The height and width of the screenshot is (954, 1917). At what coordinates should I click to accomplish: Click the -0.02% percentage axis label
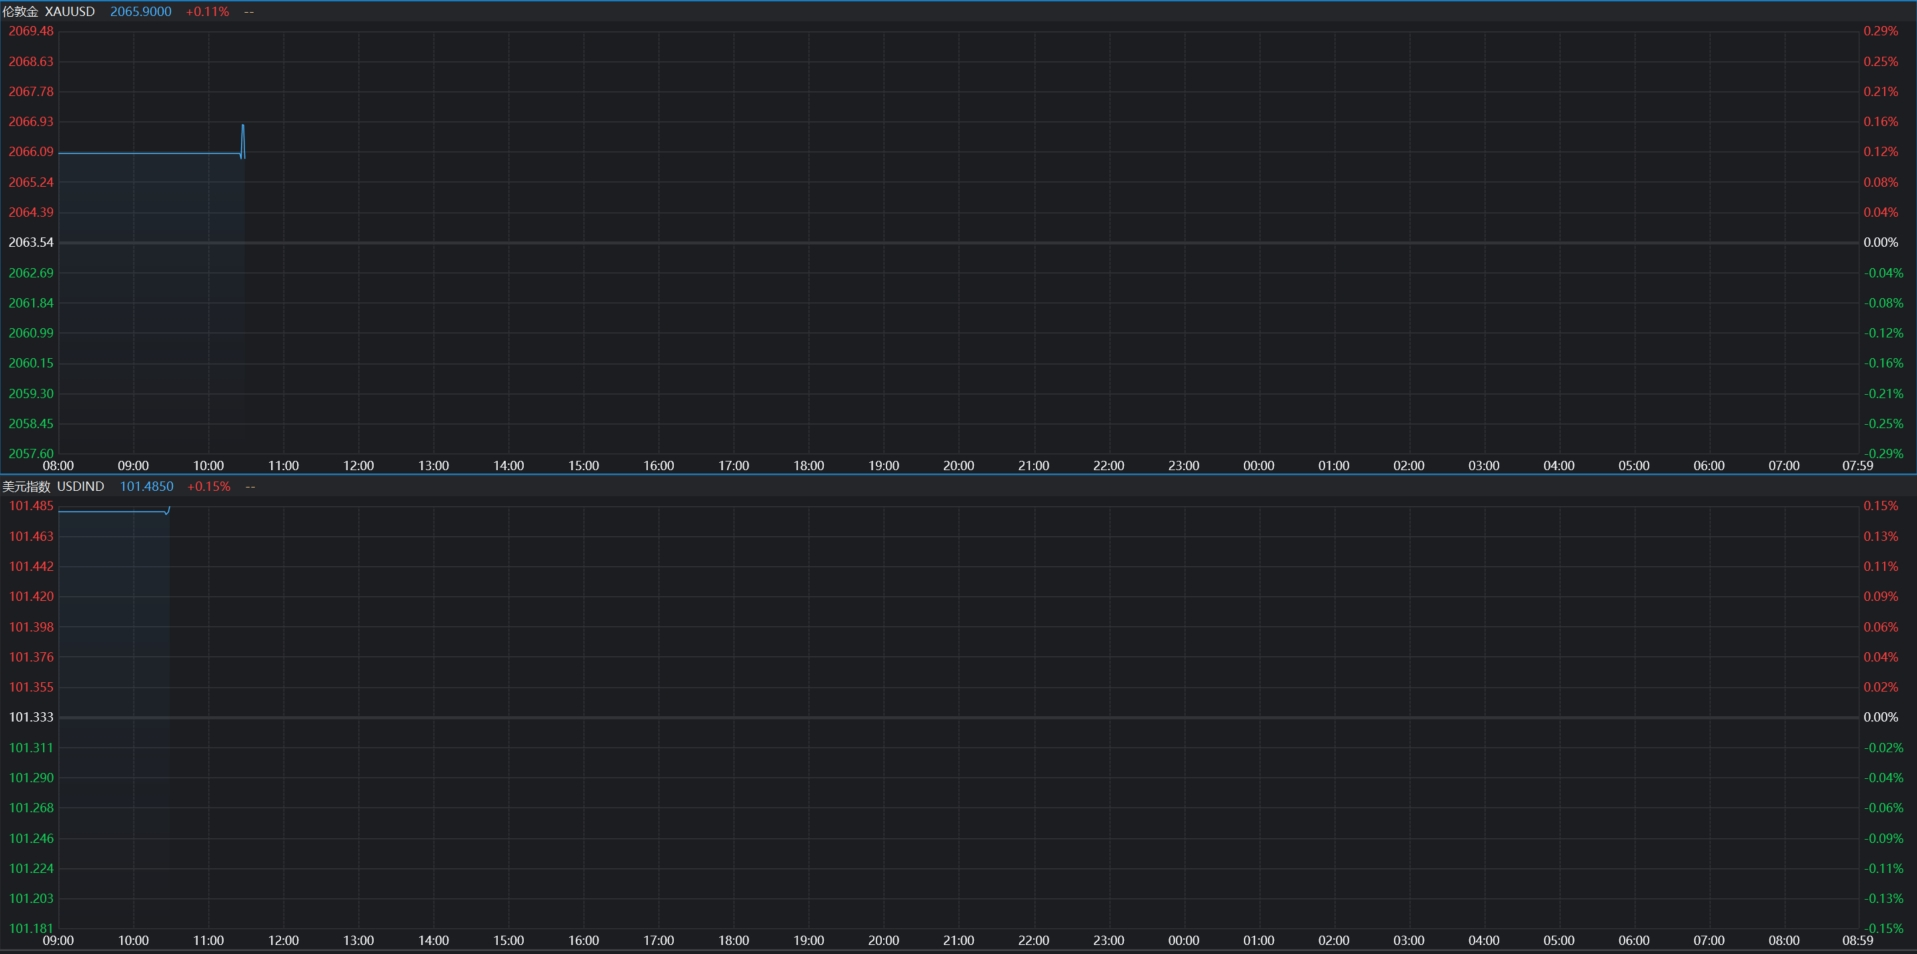(x=1883, y=748)
